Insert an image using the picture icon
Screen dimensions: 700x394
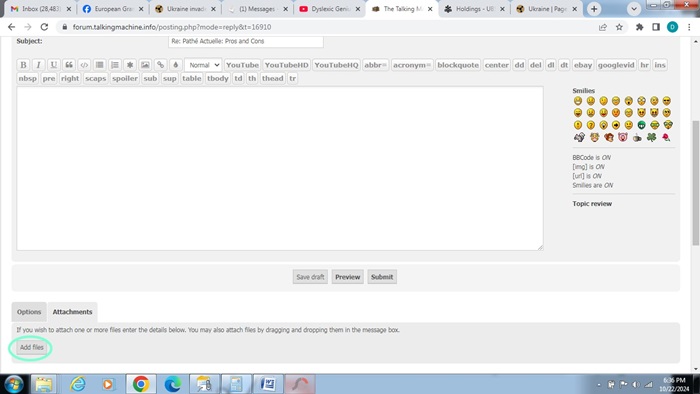point(145,65)
